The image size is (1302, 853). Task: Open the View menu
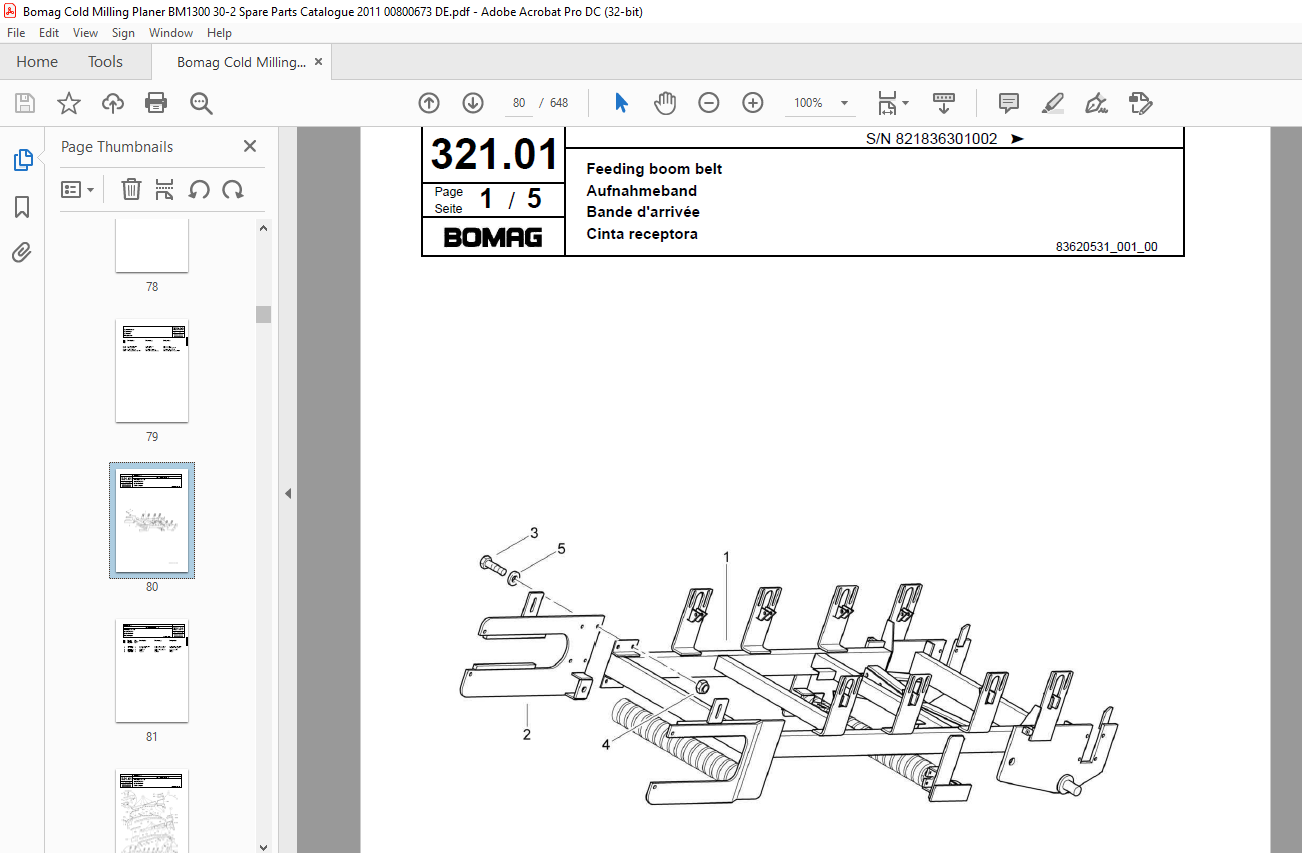click(86, 33)
